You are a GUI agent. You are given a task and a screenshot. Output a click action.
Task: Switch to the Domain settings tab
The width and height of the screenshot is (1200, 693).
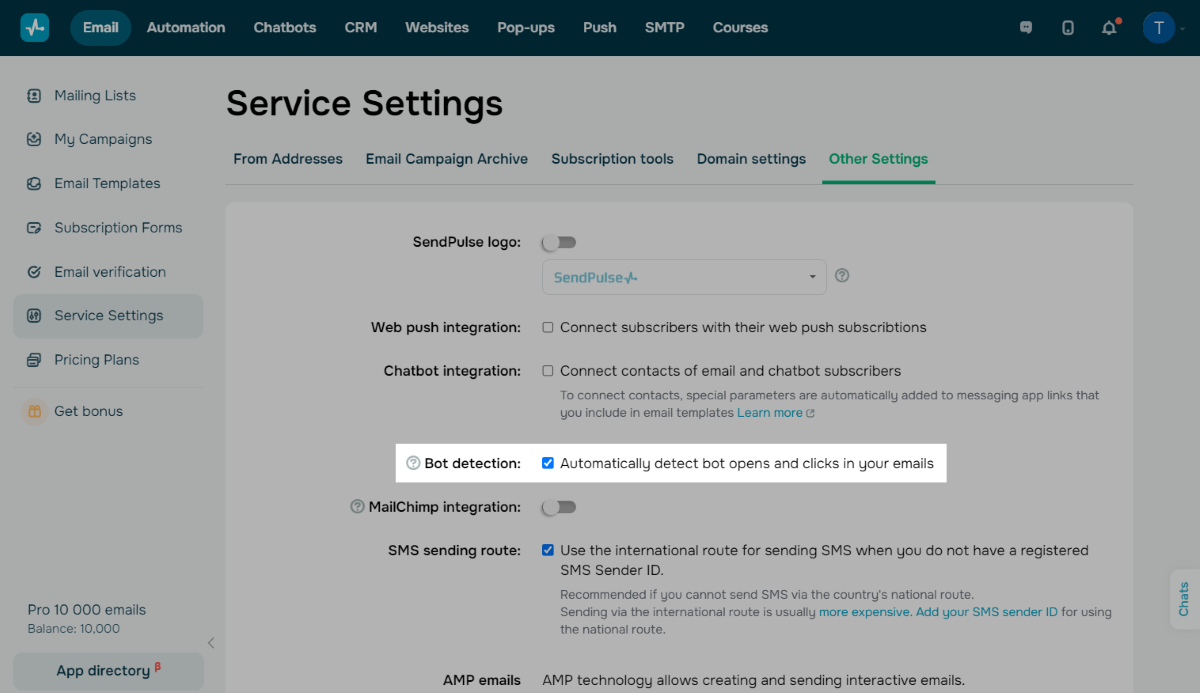click(751, 159)
